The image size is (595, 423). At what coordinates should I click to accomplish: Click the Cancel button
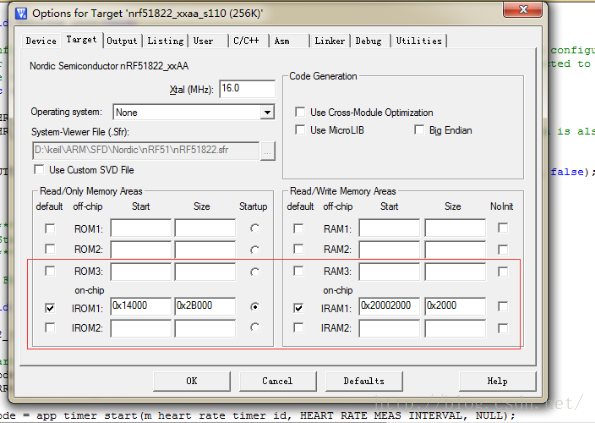point(277,381)
